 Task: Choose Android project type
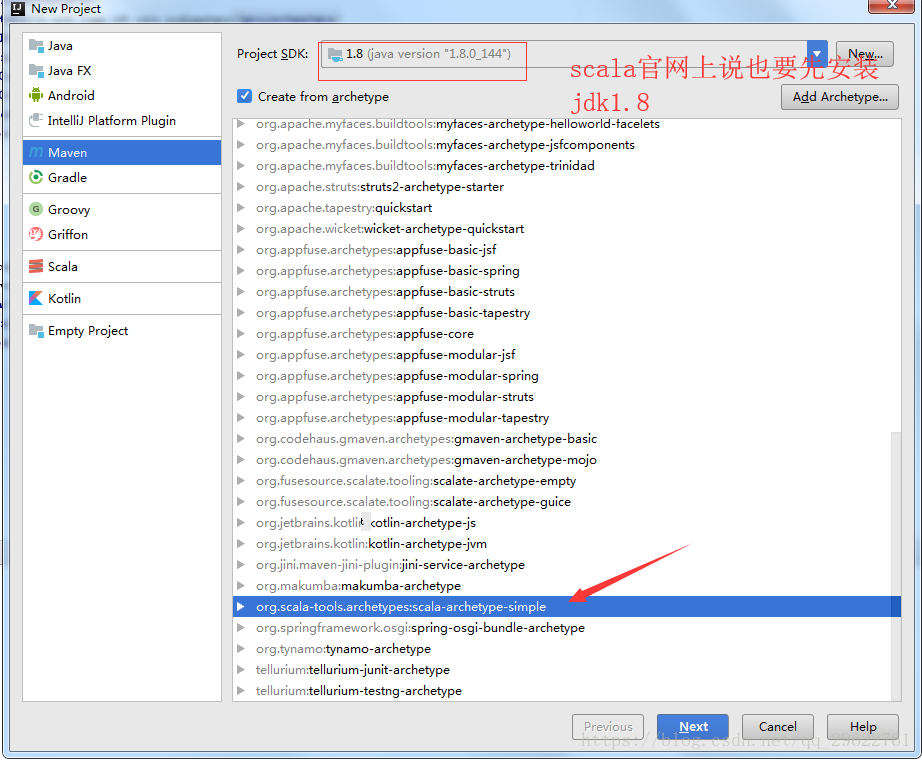pyautogui.click(x=122, y=95)
